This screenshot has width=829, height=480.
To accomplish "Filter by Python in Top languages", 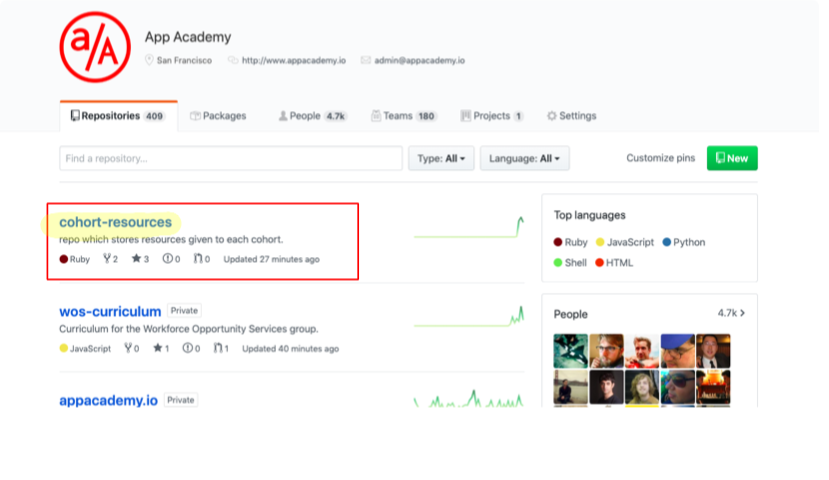I will [684, 242].
